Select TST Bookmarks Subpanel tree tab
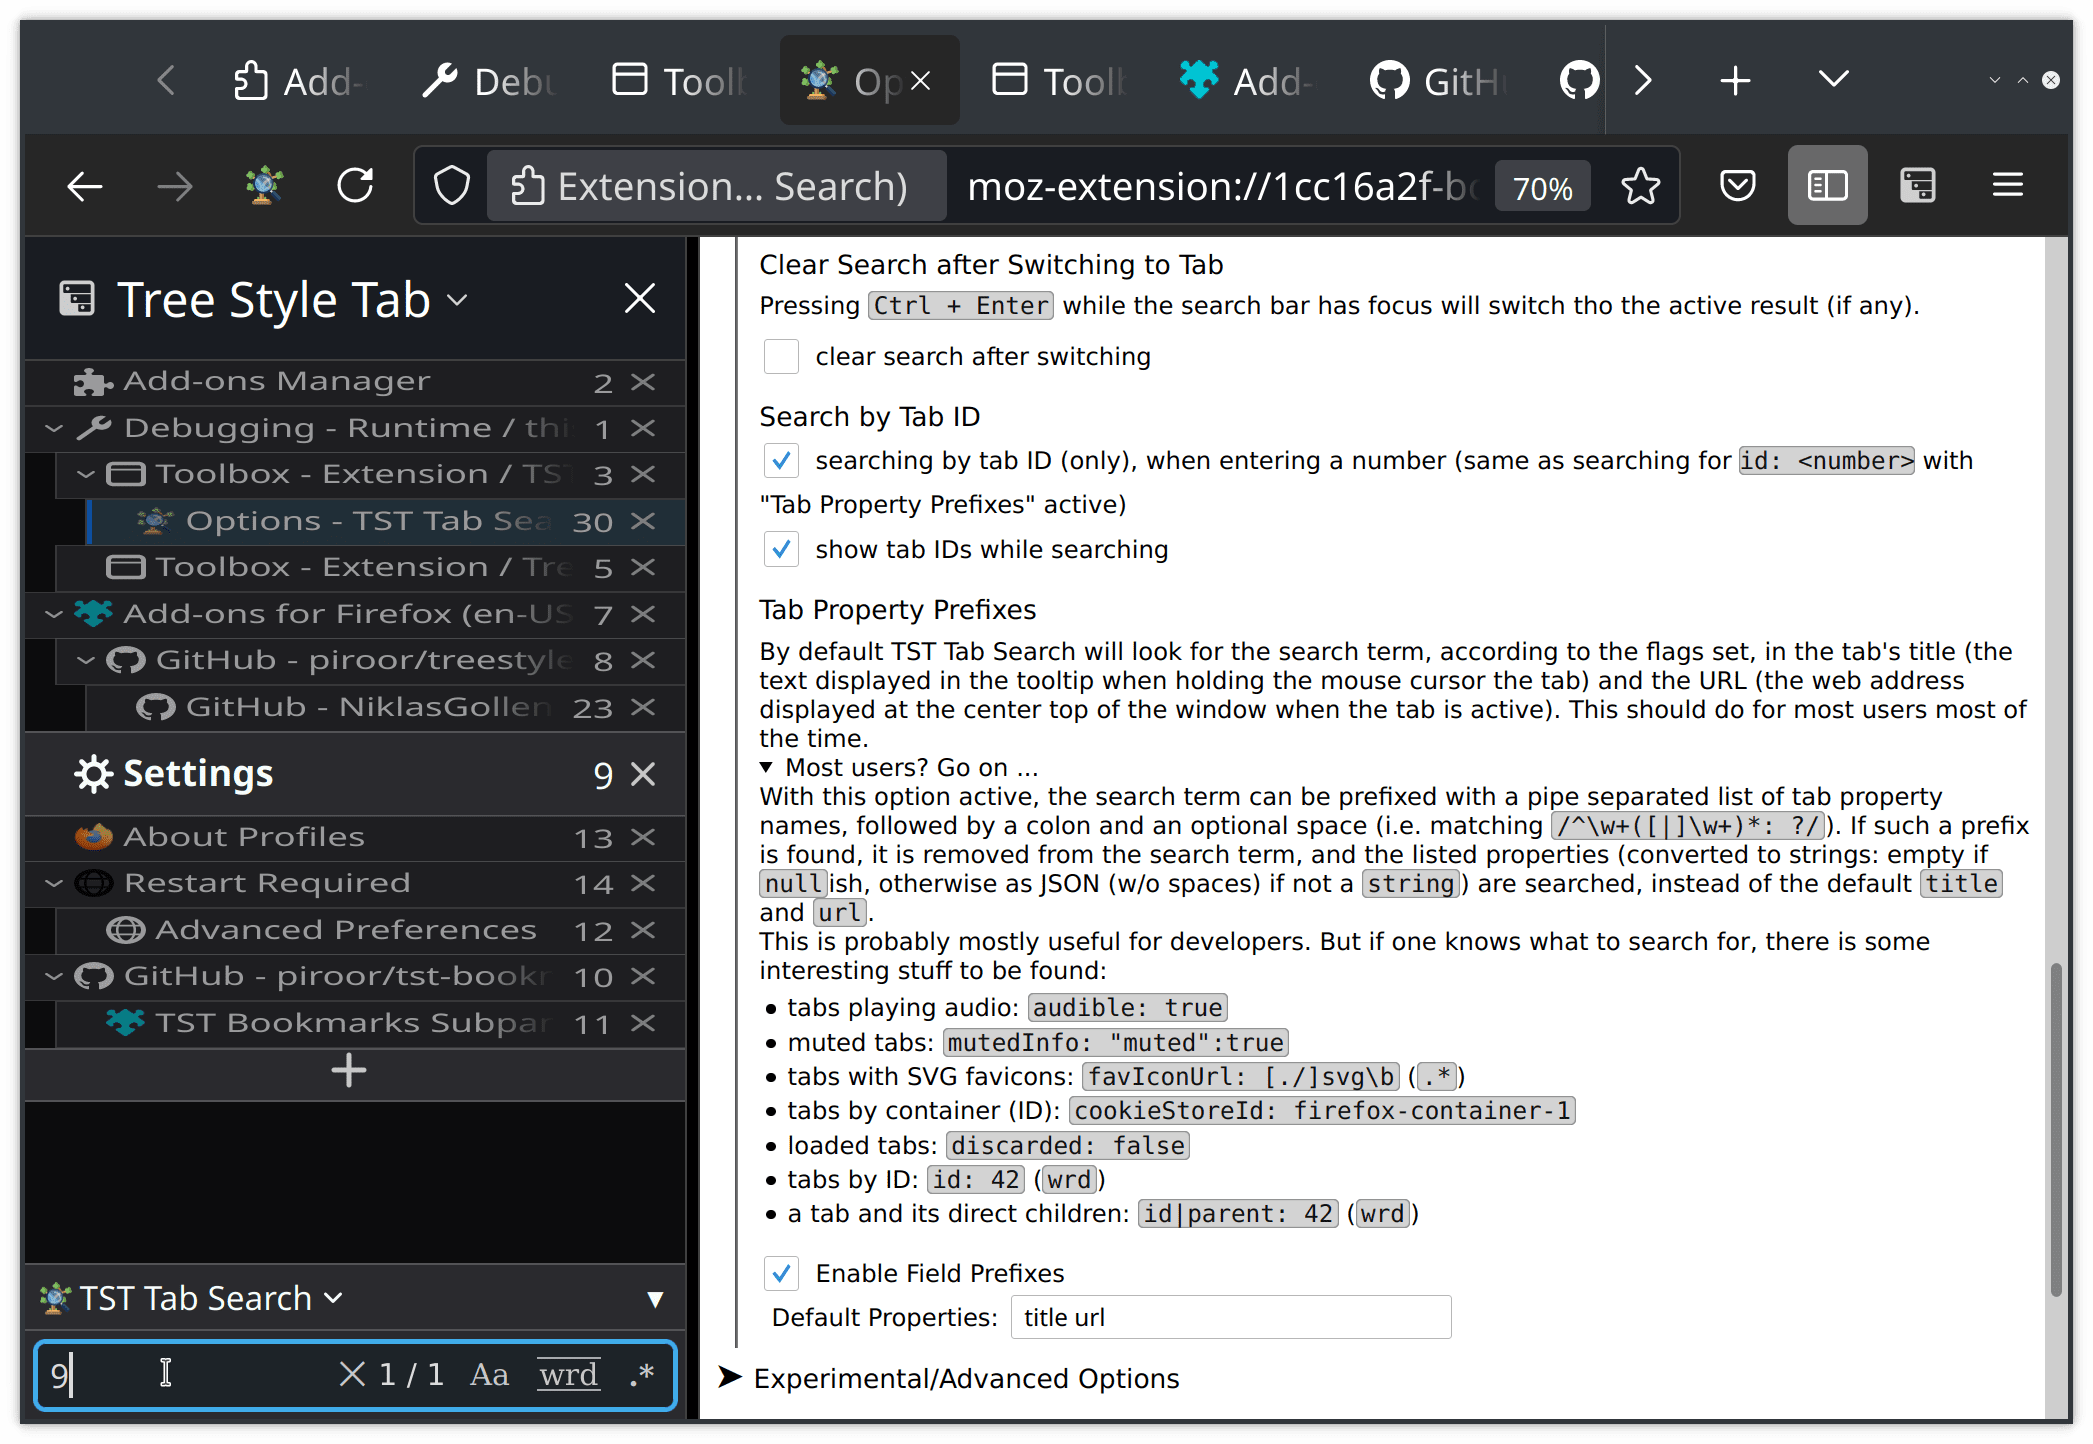This screenshot has width=2093, height=1444. coord(370,1024)
